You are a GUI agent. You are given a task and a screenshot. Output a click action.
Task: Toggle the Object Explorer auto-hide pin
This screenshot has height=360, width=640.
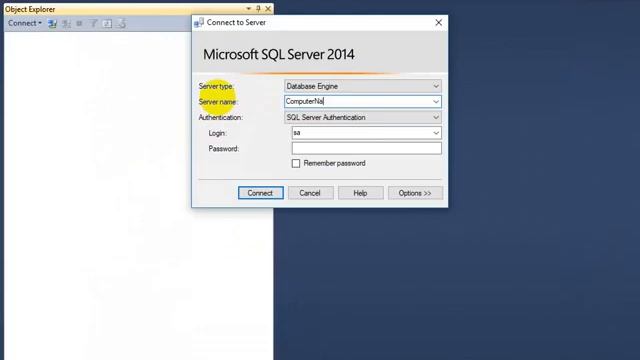pos(258,9)
